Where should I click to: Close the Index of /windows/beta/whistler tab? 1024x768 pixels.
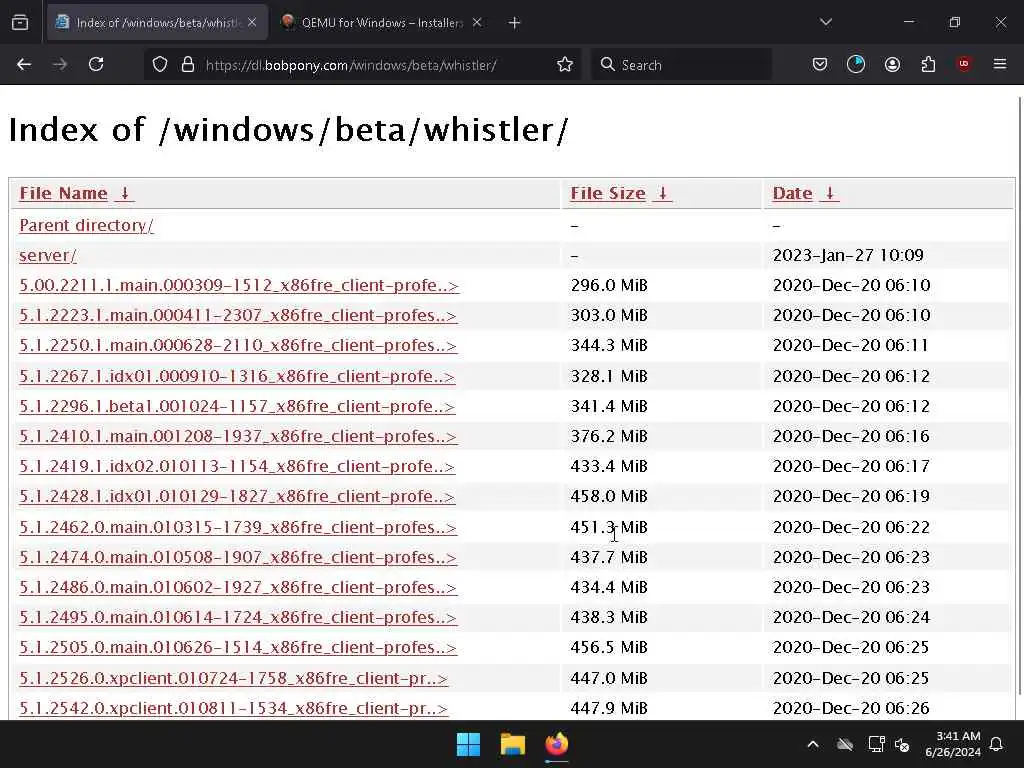(x=252, y=23)
